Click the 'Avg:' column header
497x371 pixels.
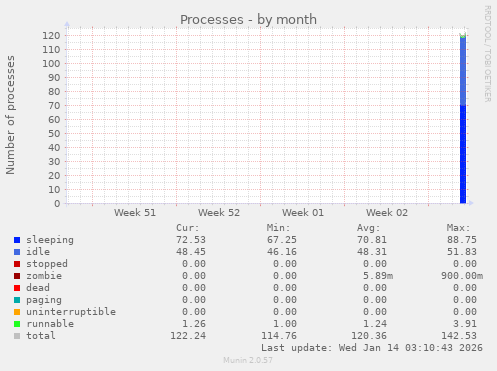tap(369, 228)
